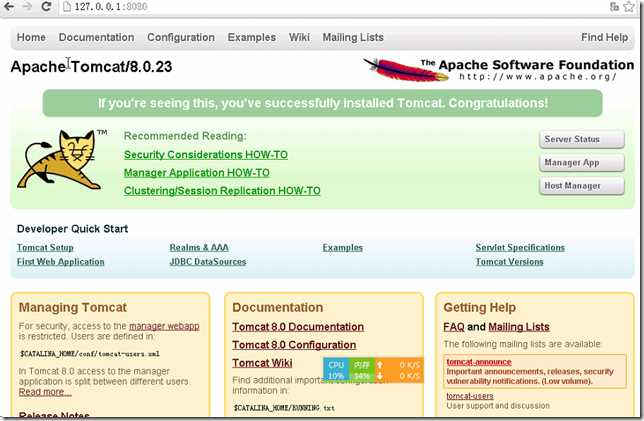Click the User support and discussion text
Image resolution: width=644 pixels, height=421 pixels.
click(x=498, y=406)
